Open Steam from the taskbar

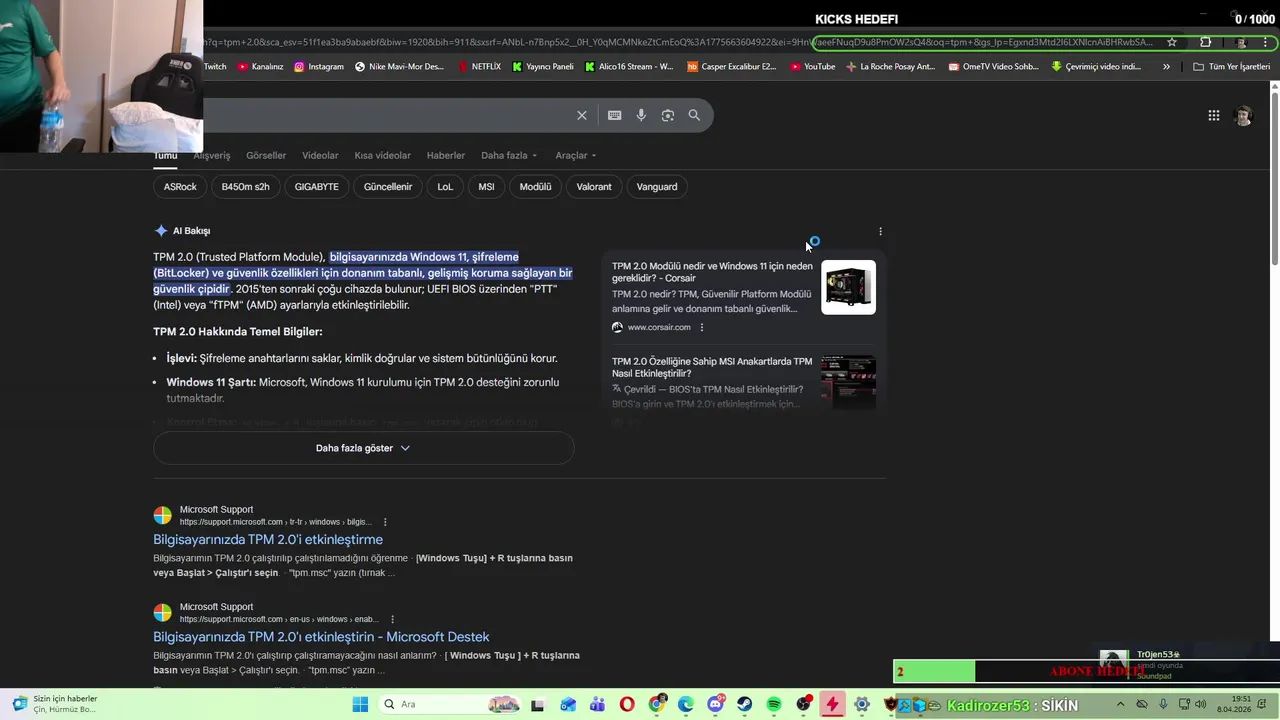(745, 704)
